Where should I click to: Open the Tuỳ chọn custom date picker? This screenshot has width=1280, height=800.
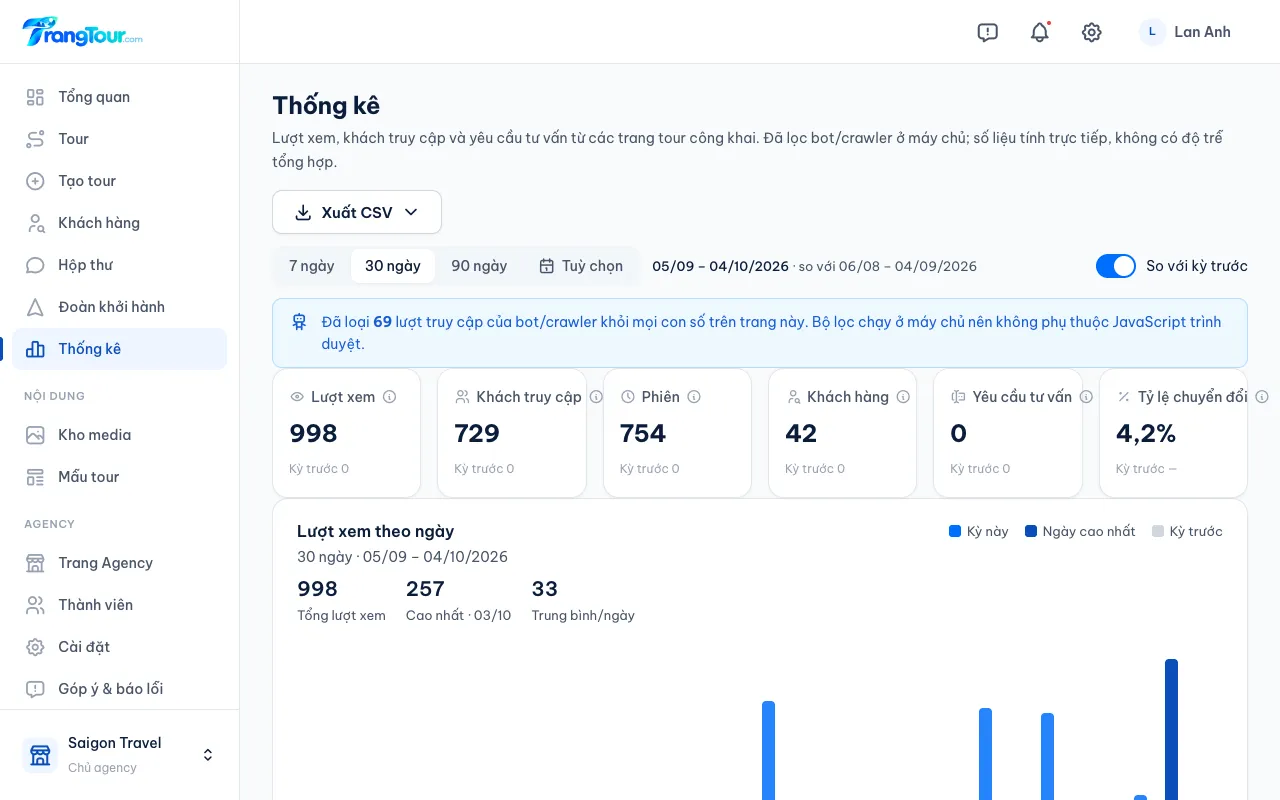tap(581, 266)
